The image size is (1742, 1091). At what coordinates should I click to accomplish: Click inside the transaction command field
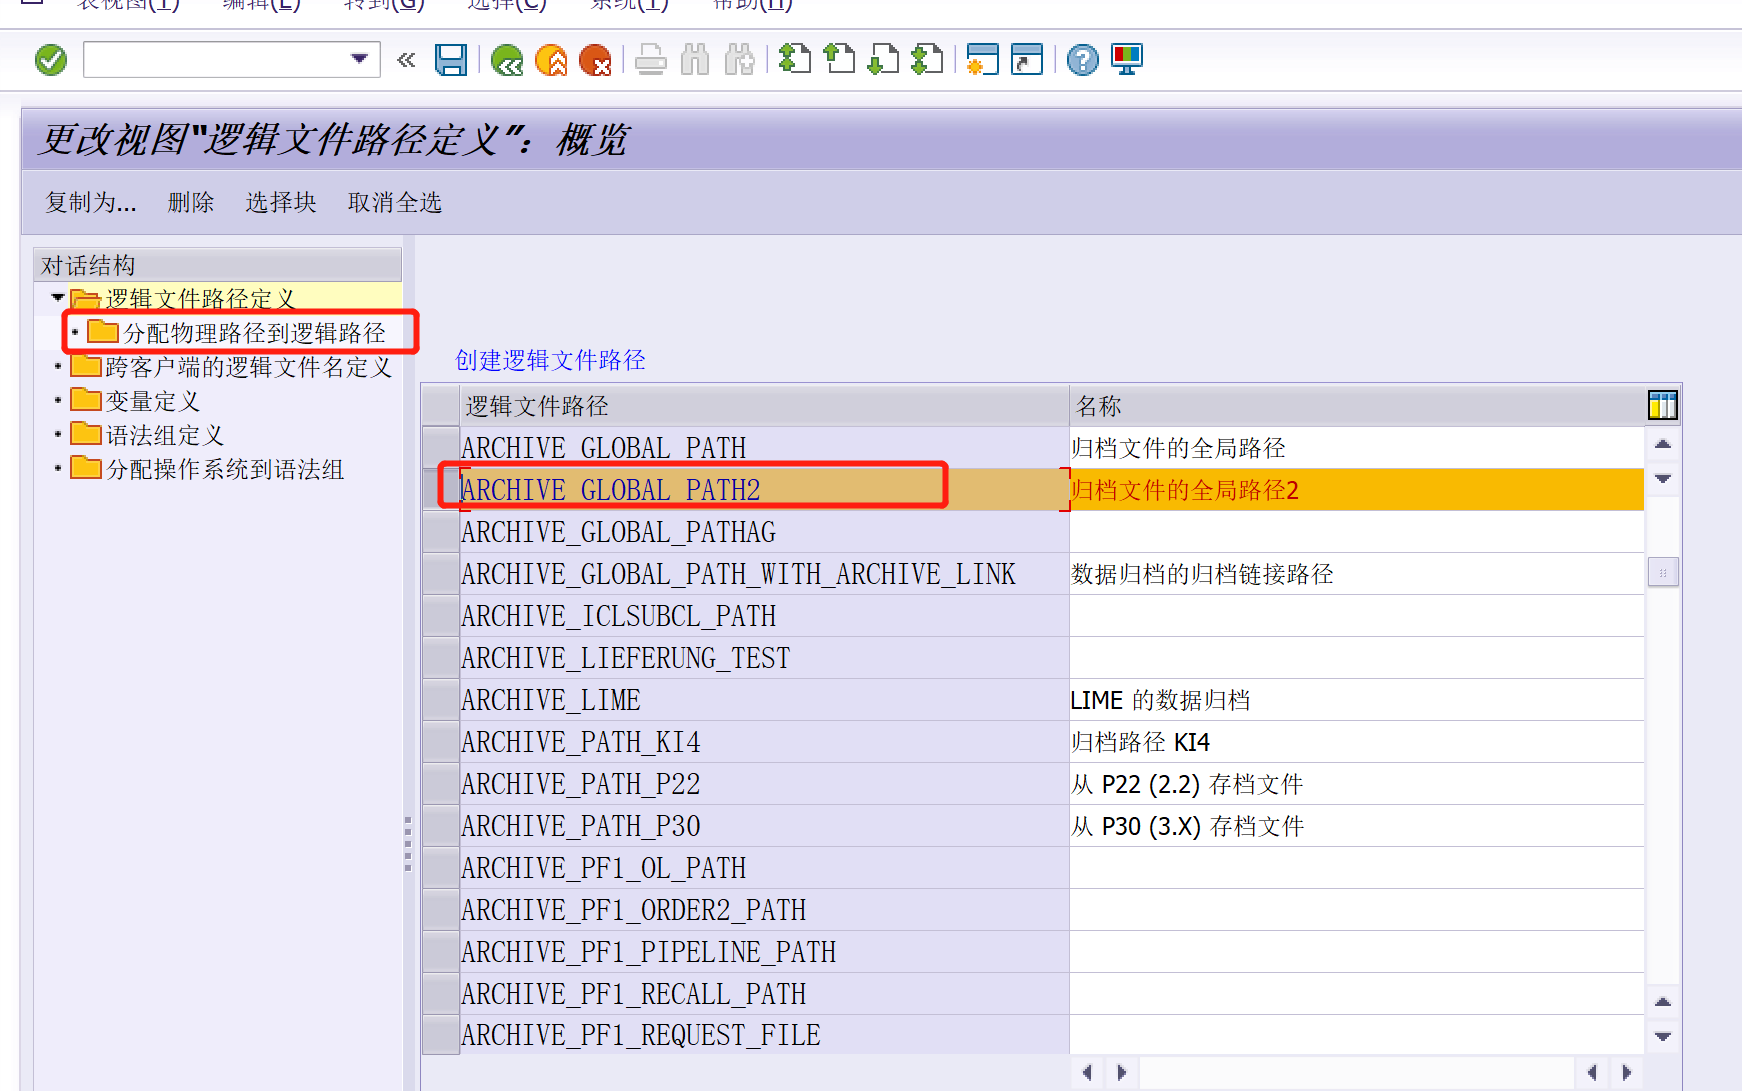(x=216, y=59)
